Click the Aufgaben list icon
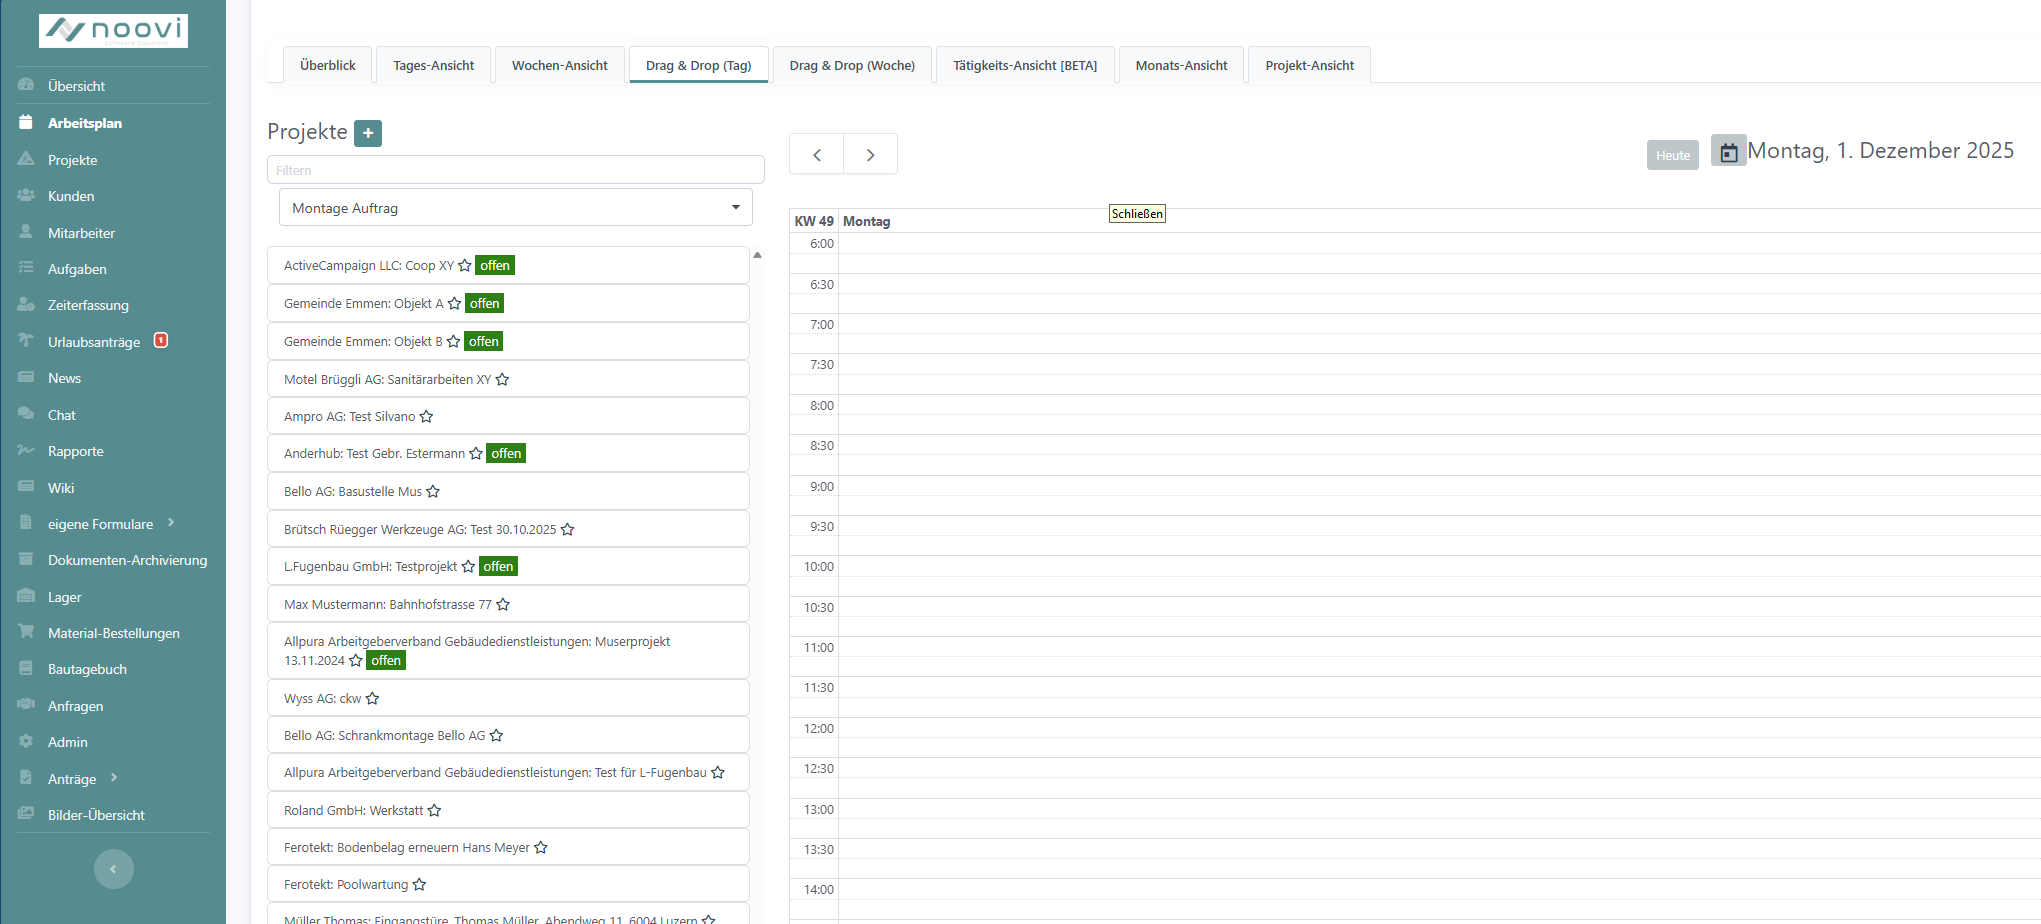This screenshot has width=2041, height=924. [x=26, y=268]
